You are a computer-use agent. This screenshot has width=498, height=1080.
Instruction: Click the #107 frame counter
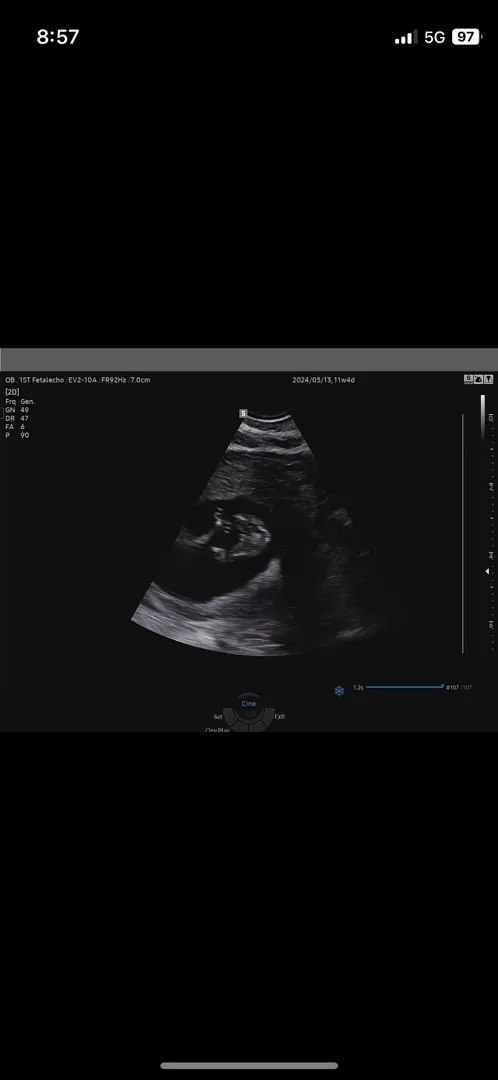pyautogui.click(x=453, y=687)
